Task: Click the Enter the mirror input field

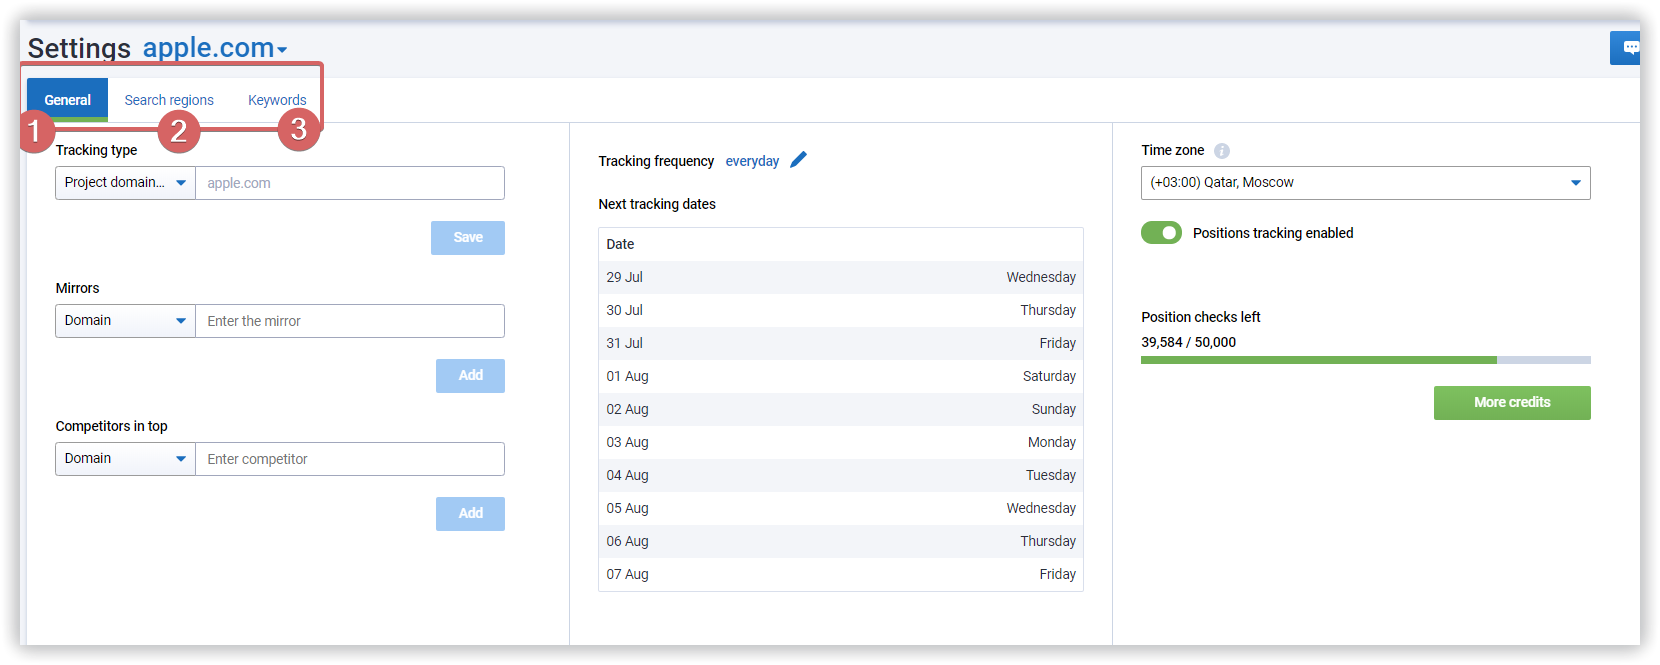Action: tap(350, 321)
